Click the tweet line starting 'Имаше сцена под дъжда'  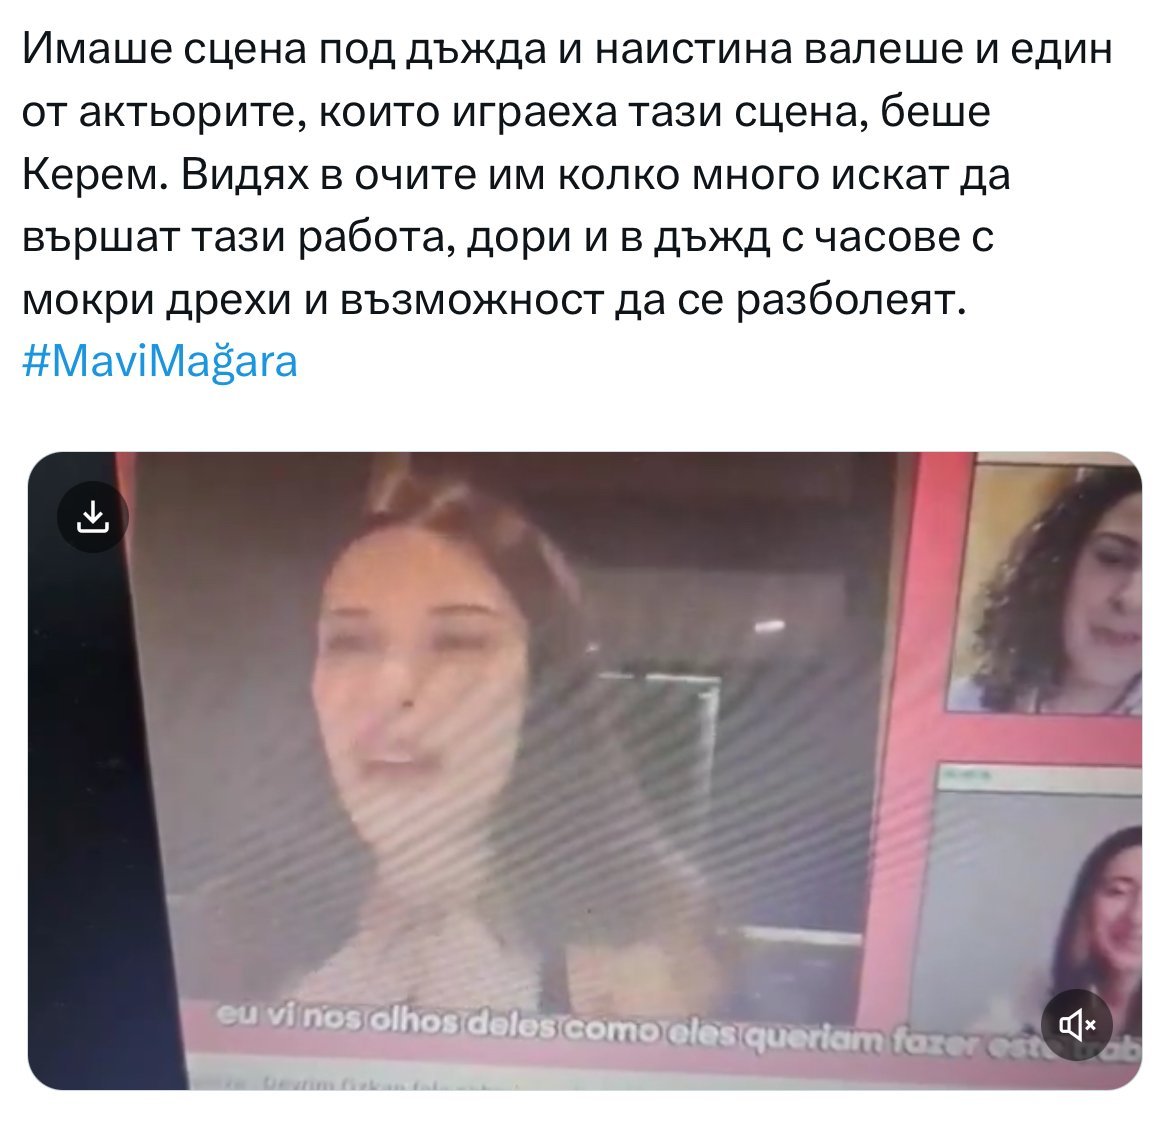click(567, 49)
